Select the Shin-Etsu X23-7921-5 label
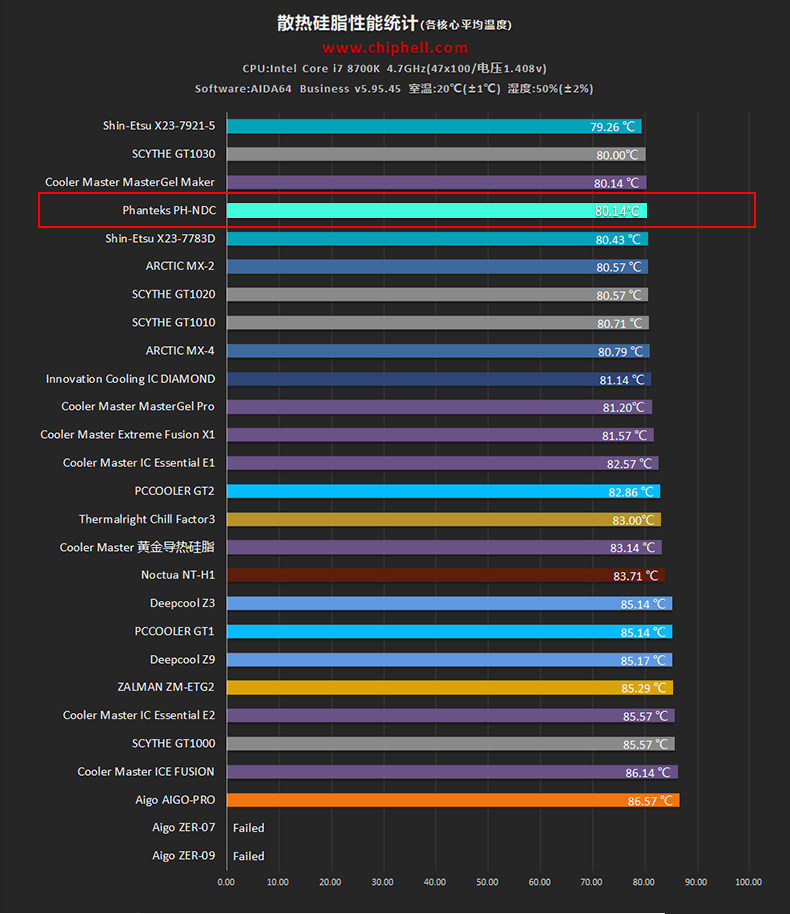This screenshot has height=914, width=790. [x=159, y=126]
